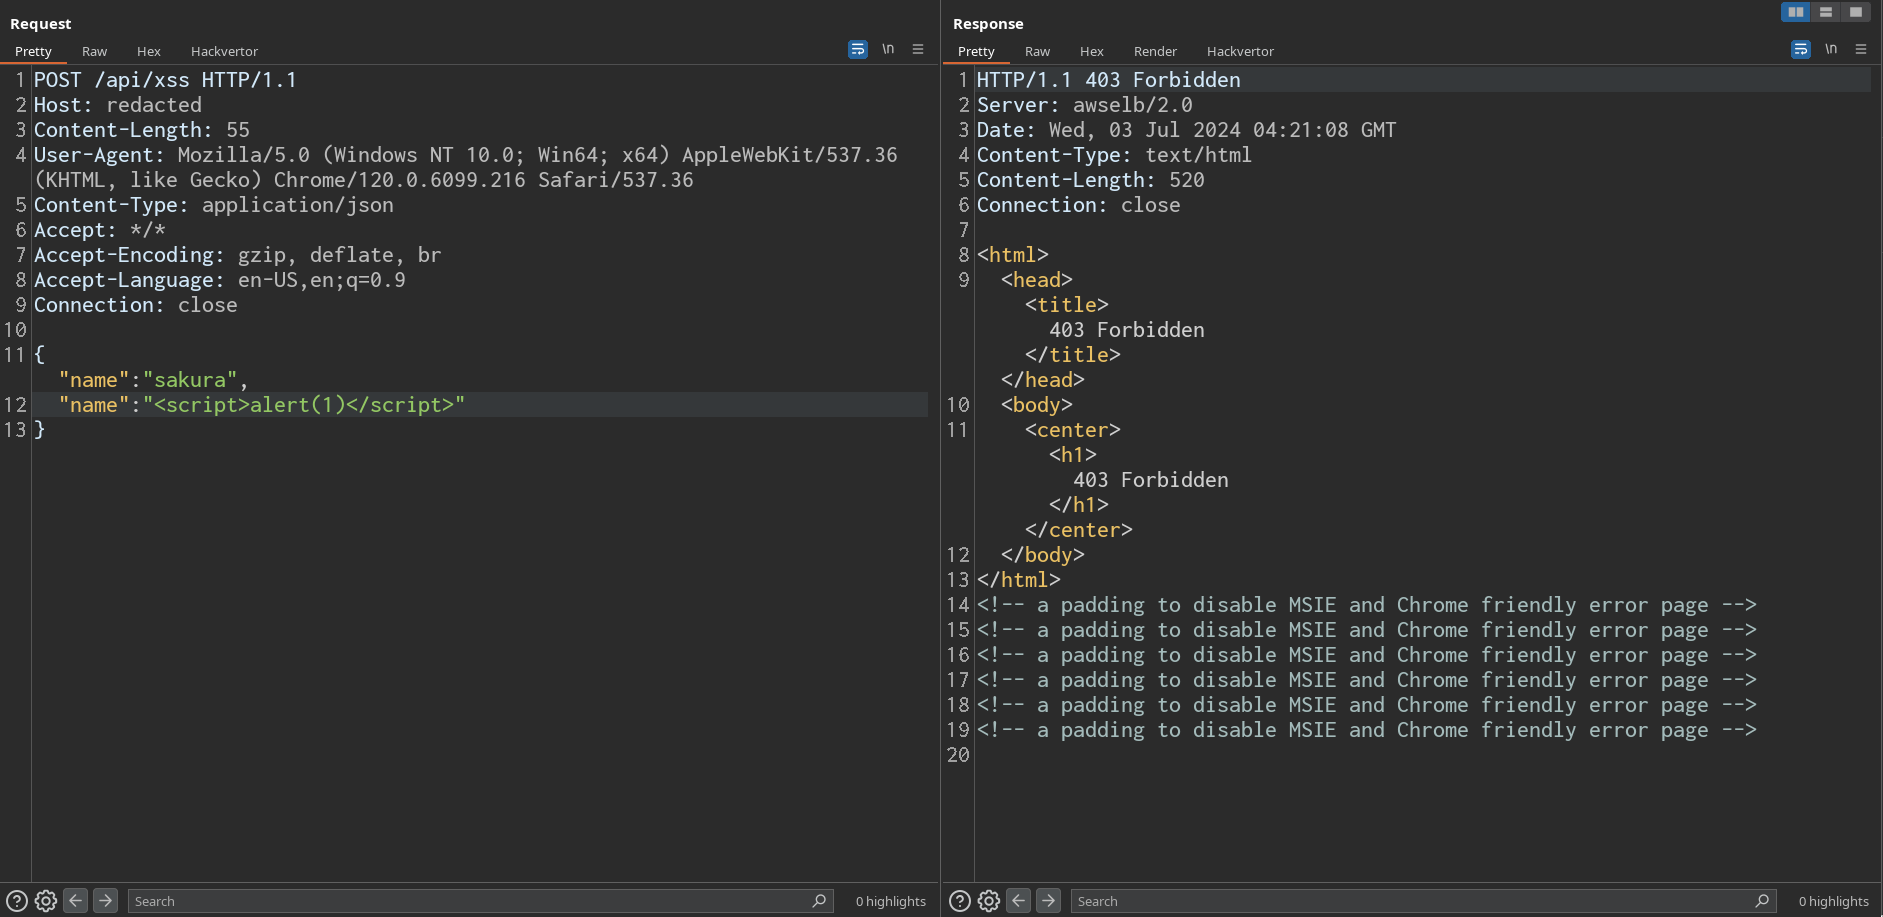Screen dimensions: 1883x917
Task: Show non-printable characters in the Response panel
Action: pos(1831,49)
